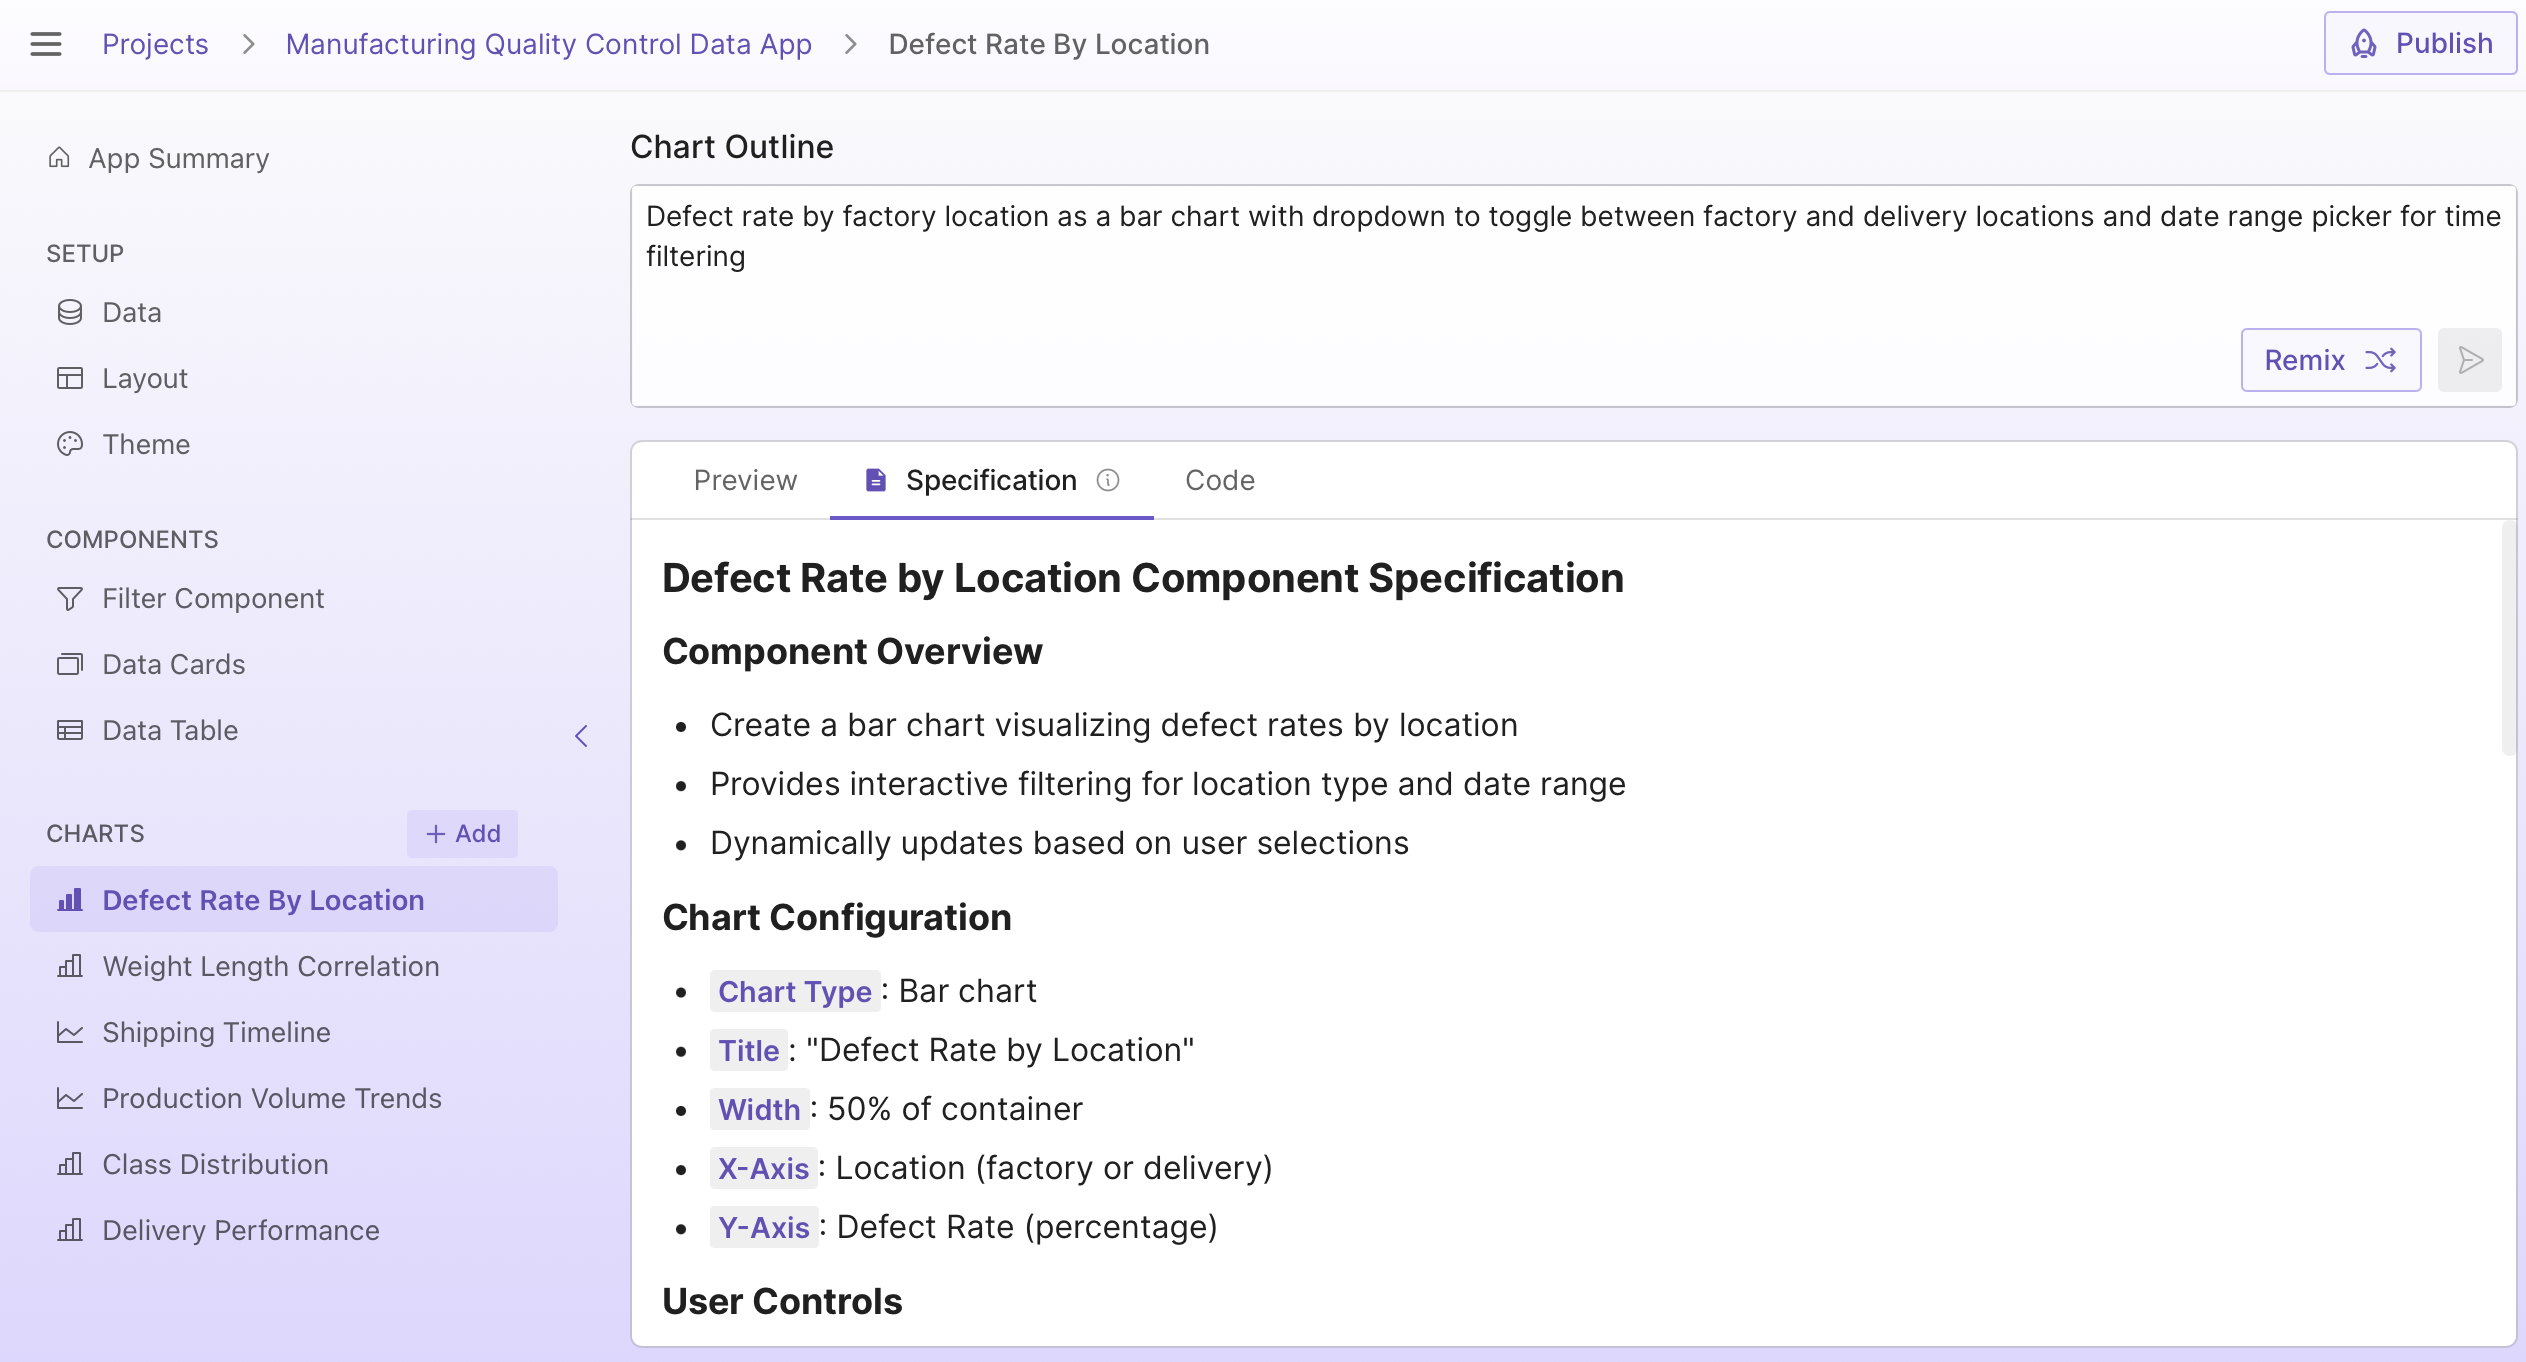
Task: Click the Specification info icon
Action: click(x=1108, y=480)
